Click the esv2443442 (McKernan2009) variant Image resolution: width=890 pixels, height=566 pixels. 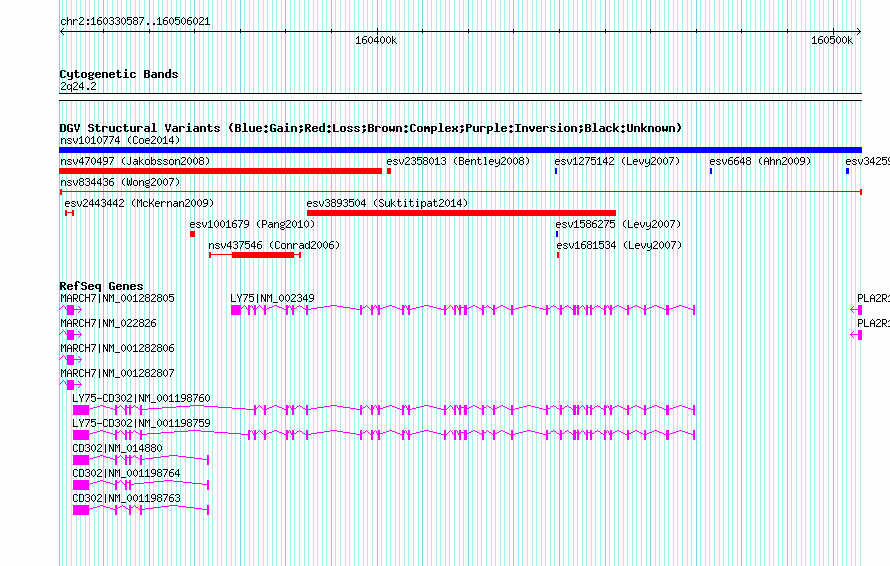click(69, 213)
